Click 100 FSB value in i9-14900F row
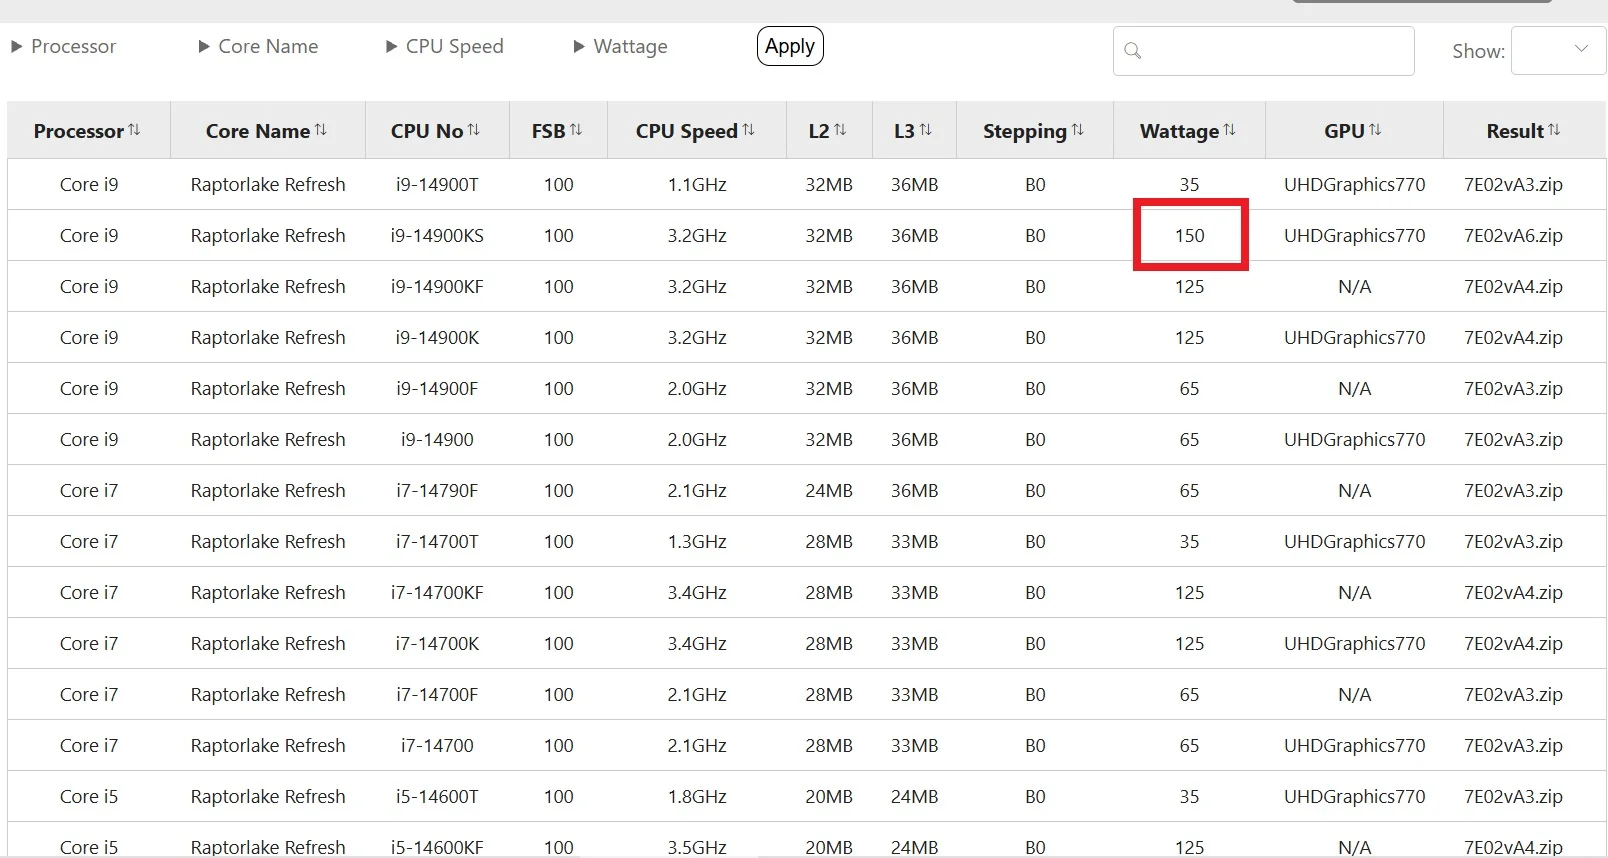This screenshot has height=858, width=1608. coord(559,389)
